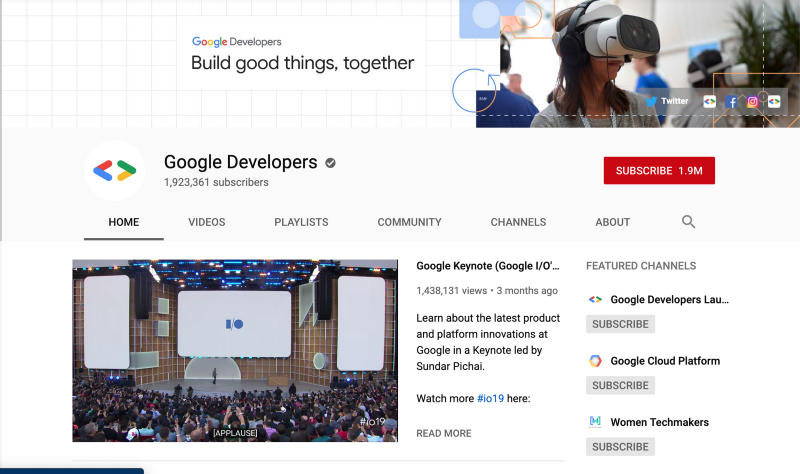Open the ABOUT tab
Screen dimensions: 800x474
pos(612,222)
